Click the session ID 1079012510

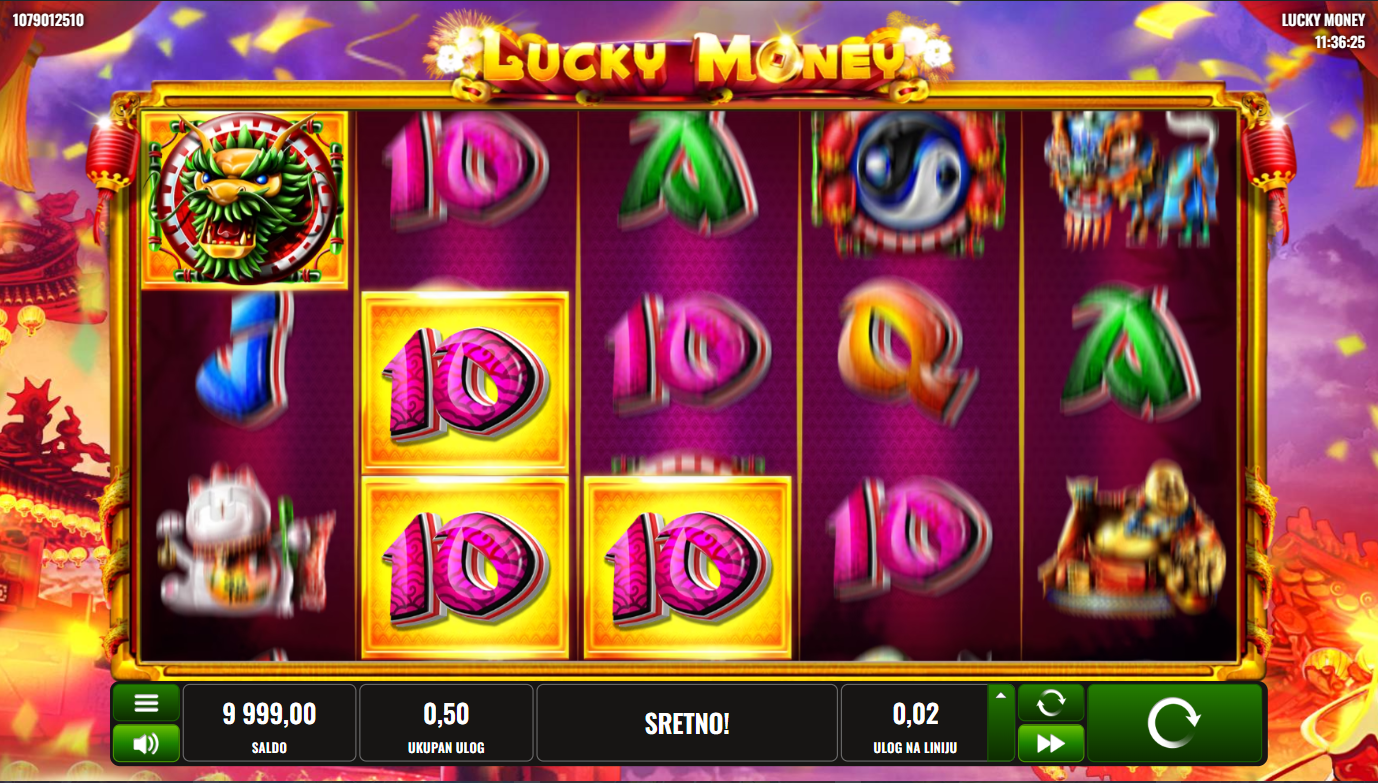click(x=48, y=20)
